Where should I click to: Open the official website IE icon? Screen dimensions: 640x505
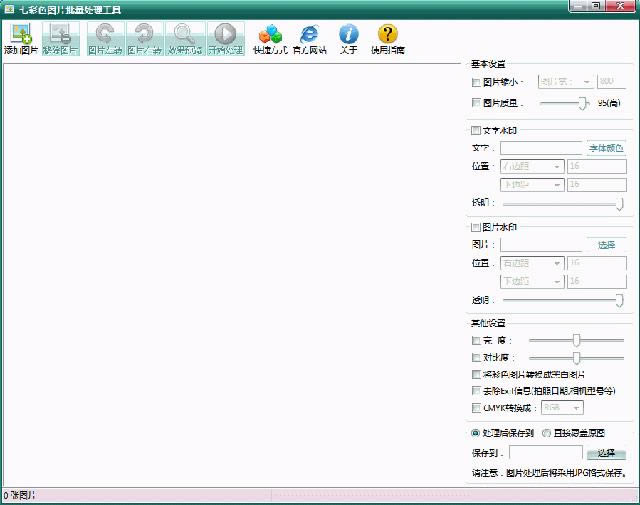(308, 37)
